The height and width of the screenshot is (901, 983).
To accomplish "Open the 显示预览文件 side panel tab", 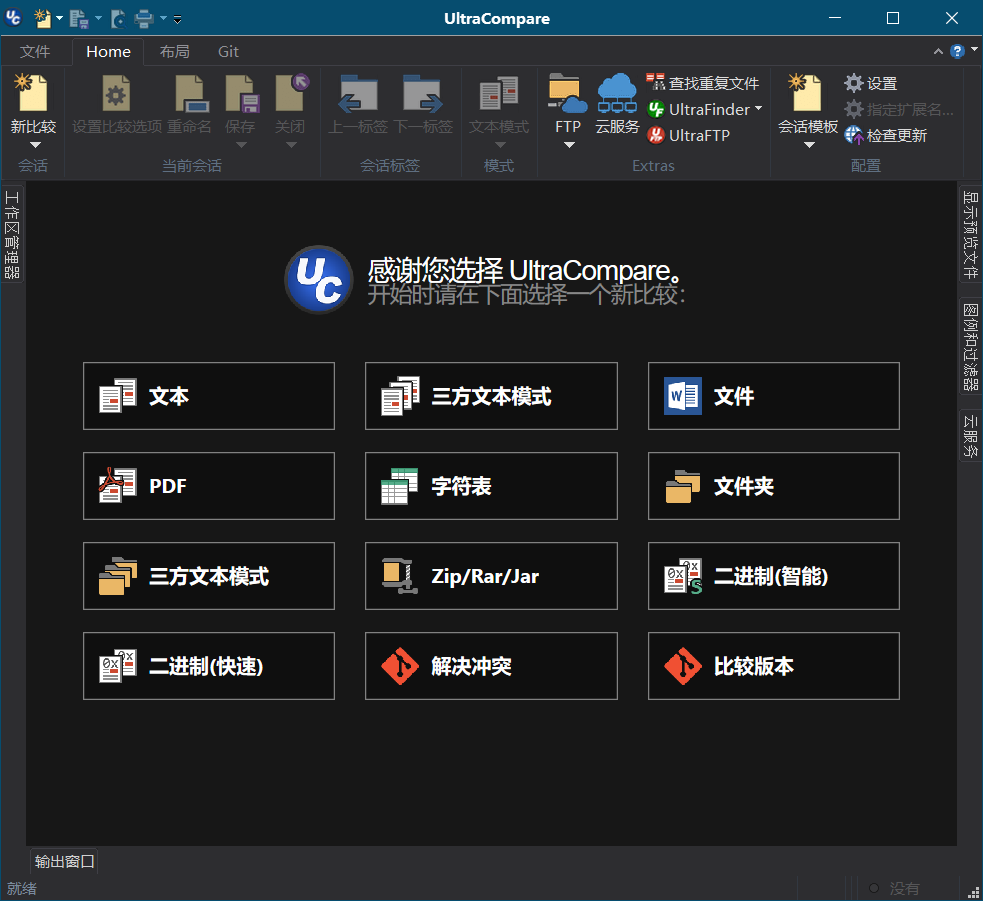I will click(x=970, y=234).
